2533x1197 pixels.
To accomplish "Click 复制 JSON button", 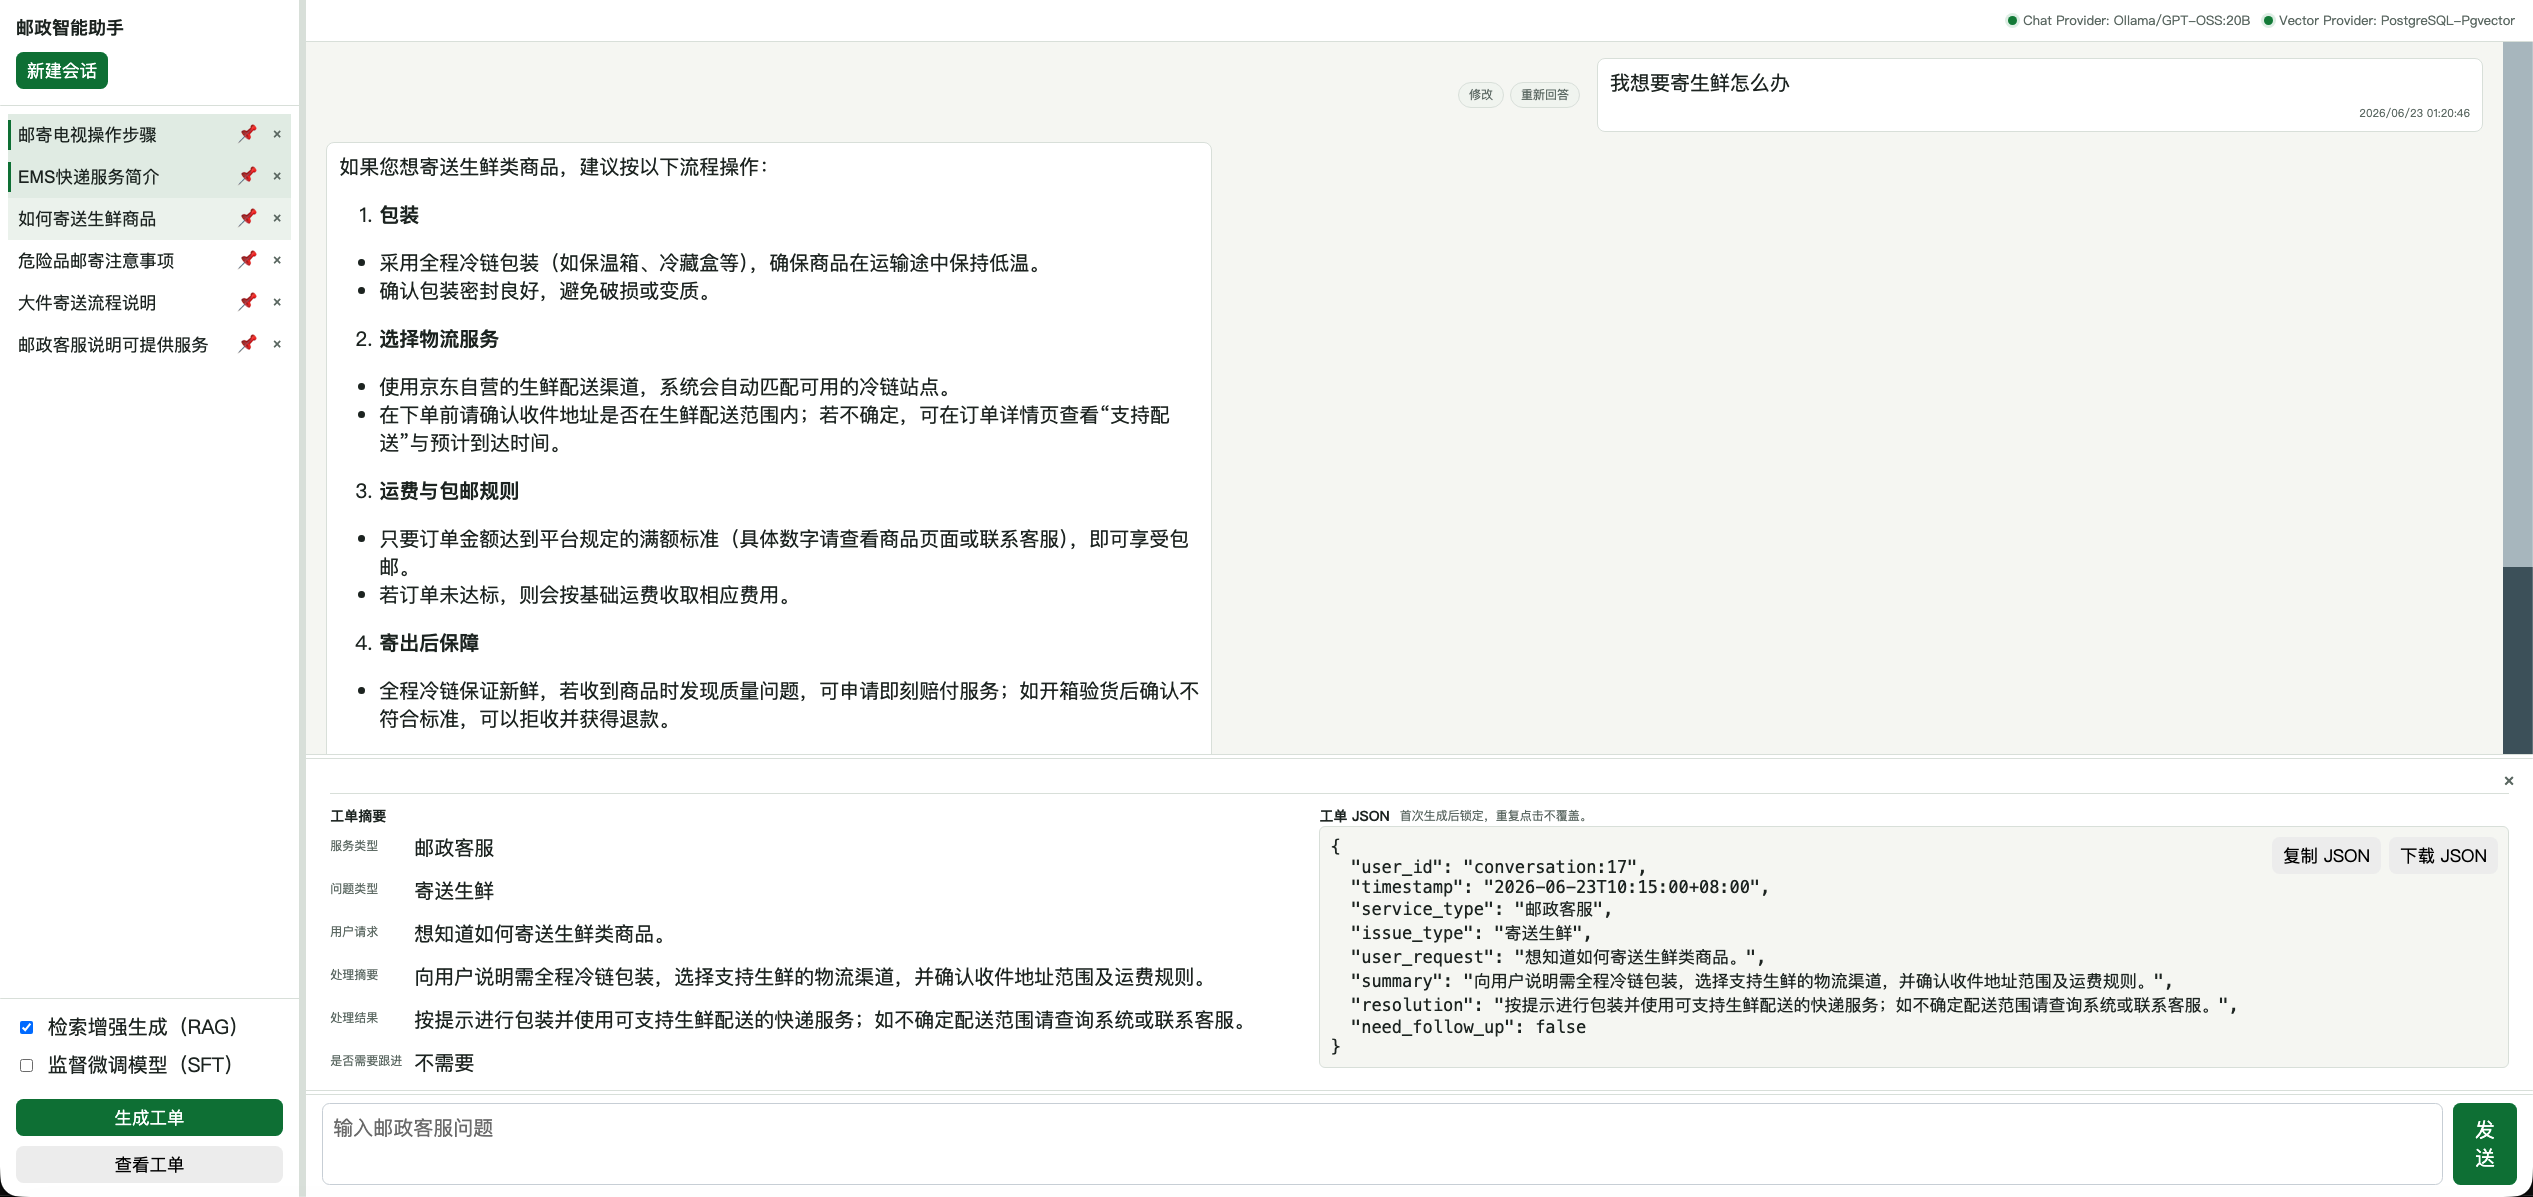I will pyautogui.click(x=2326, y=856).
